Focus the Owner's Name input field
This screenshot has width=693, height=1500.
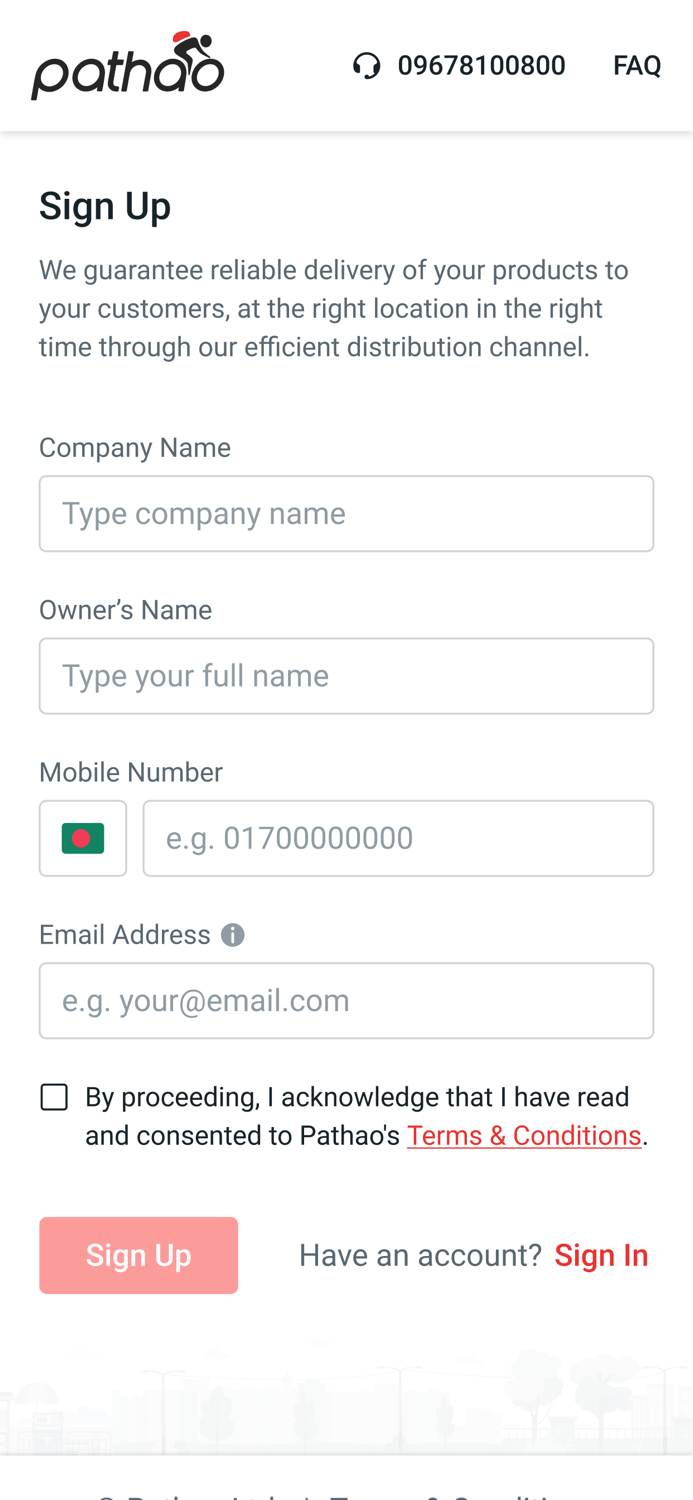pos(347,675)
